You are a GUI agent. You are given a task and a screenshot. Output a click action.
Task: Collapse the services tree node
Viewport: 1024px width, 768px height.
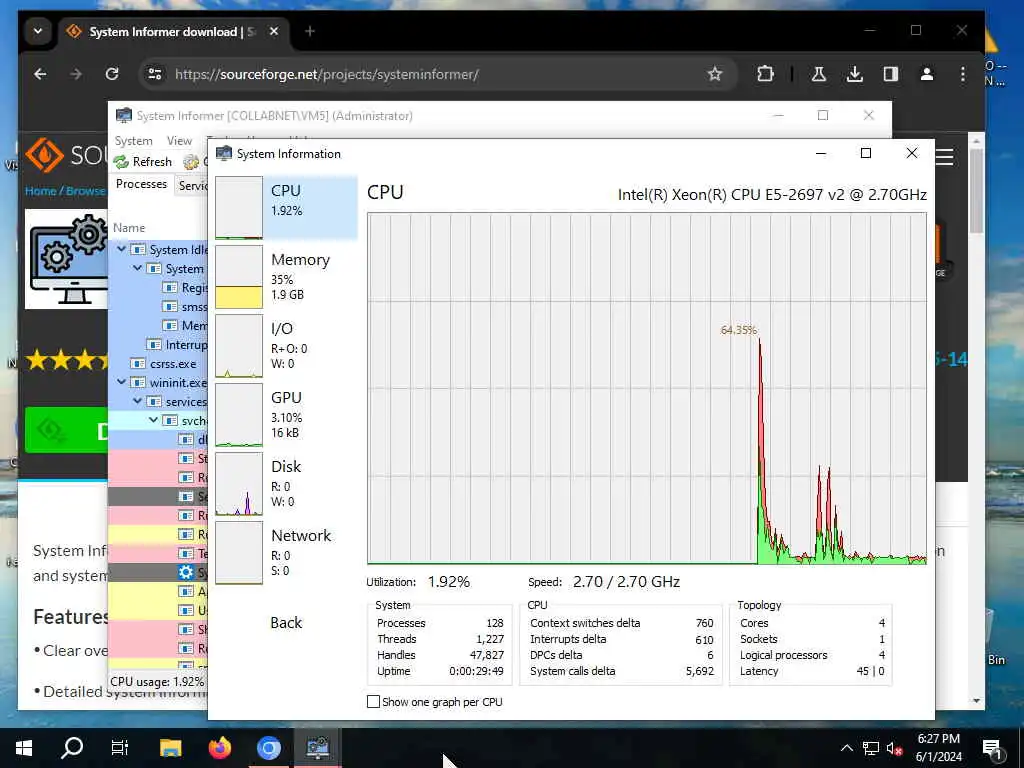(137, 401)
